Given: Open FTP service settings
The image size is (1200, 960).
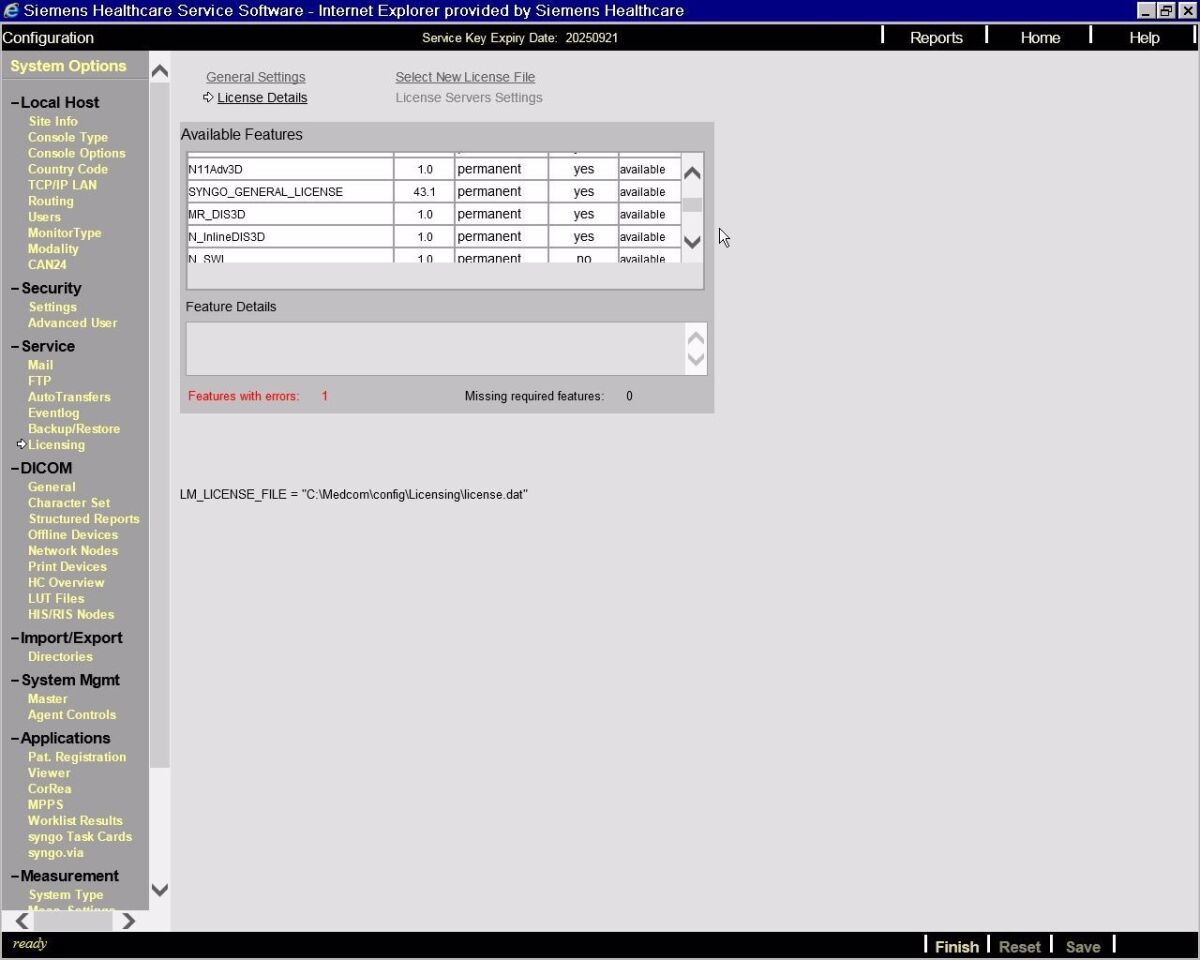Looking at the screenshot, I should [x=39, y=381].
